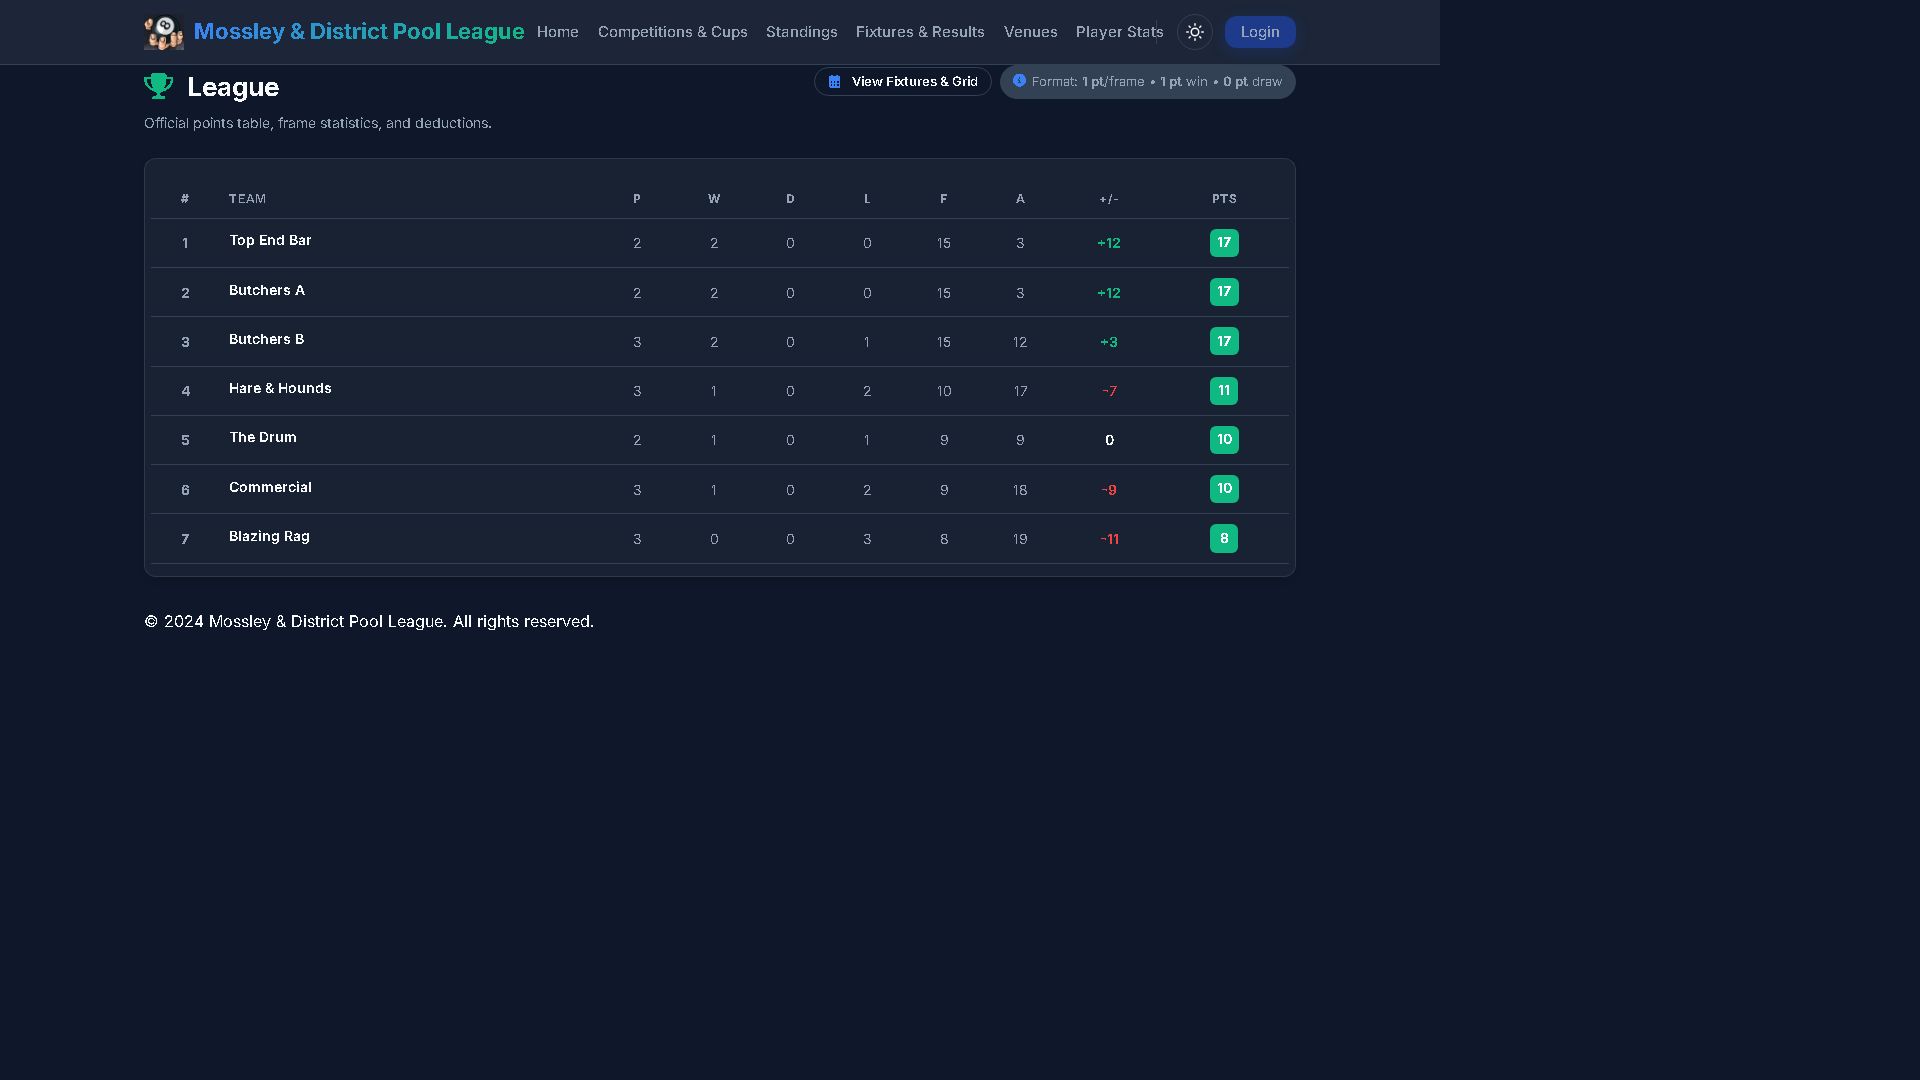Click the TEAM column header
Image resolution: width=1920 pixels, height=1080 pixels.
[x=247, y=199]
